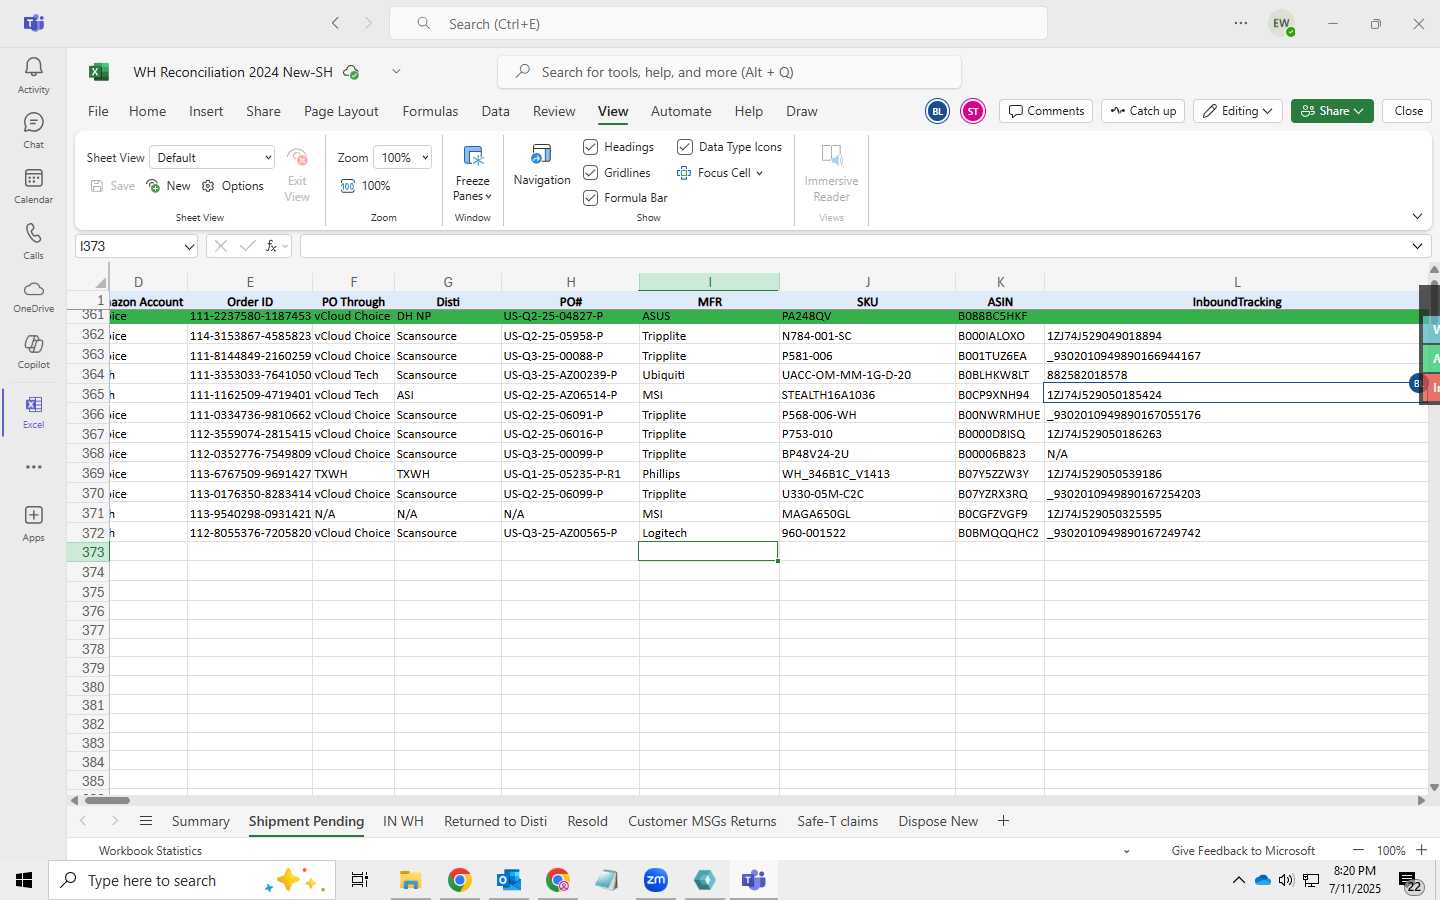Create New sheet view
Screen dimensions: 1440x900
[168, 186]
